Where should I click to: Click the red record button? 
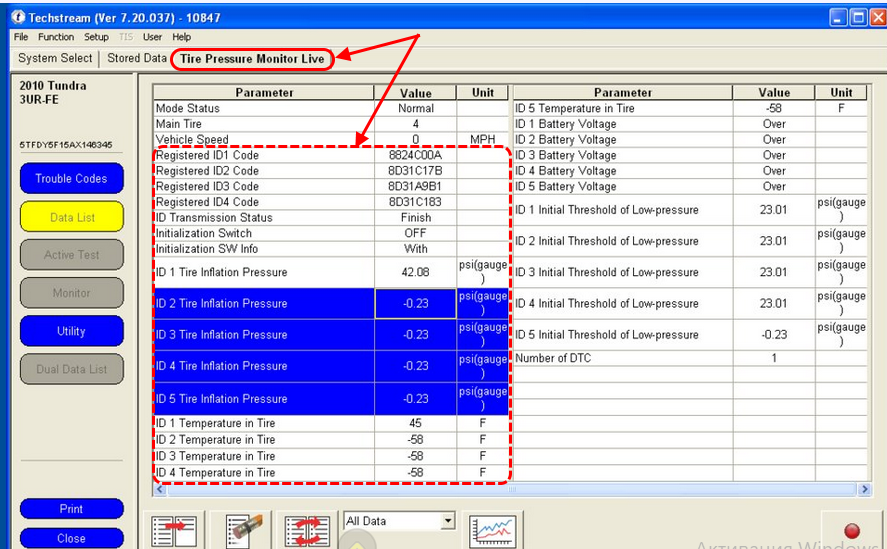(852, 531)
